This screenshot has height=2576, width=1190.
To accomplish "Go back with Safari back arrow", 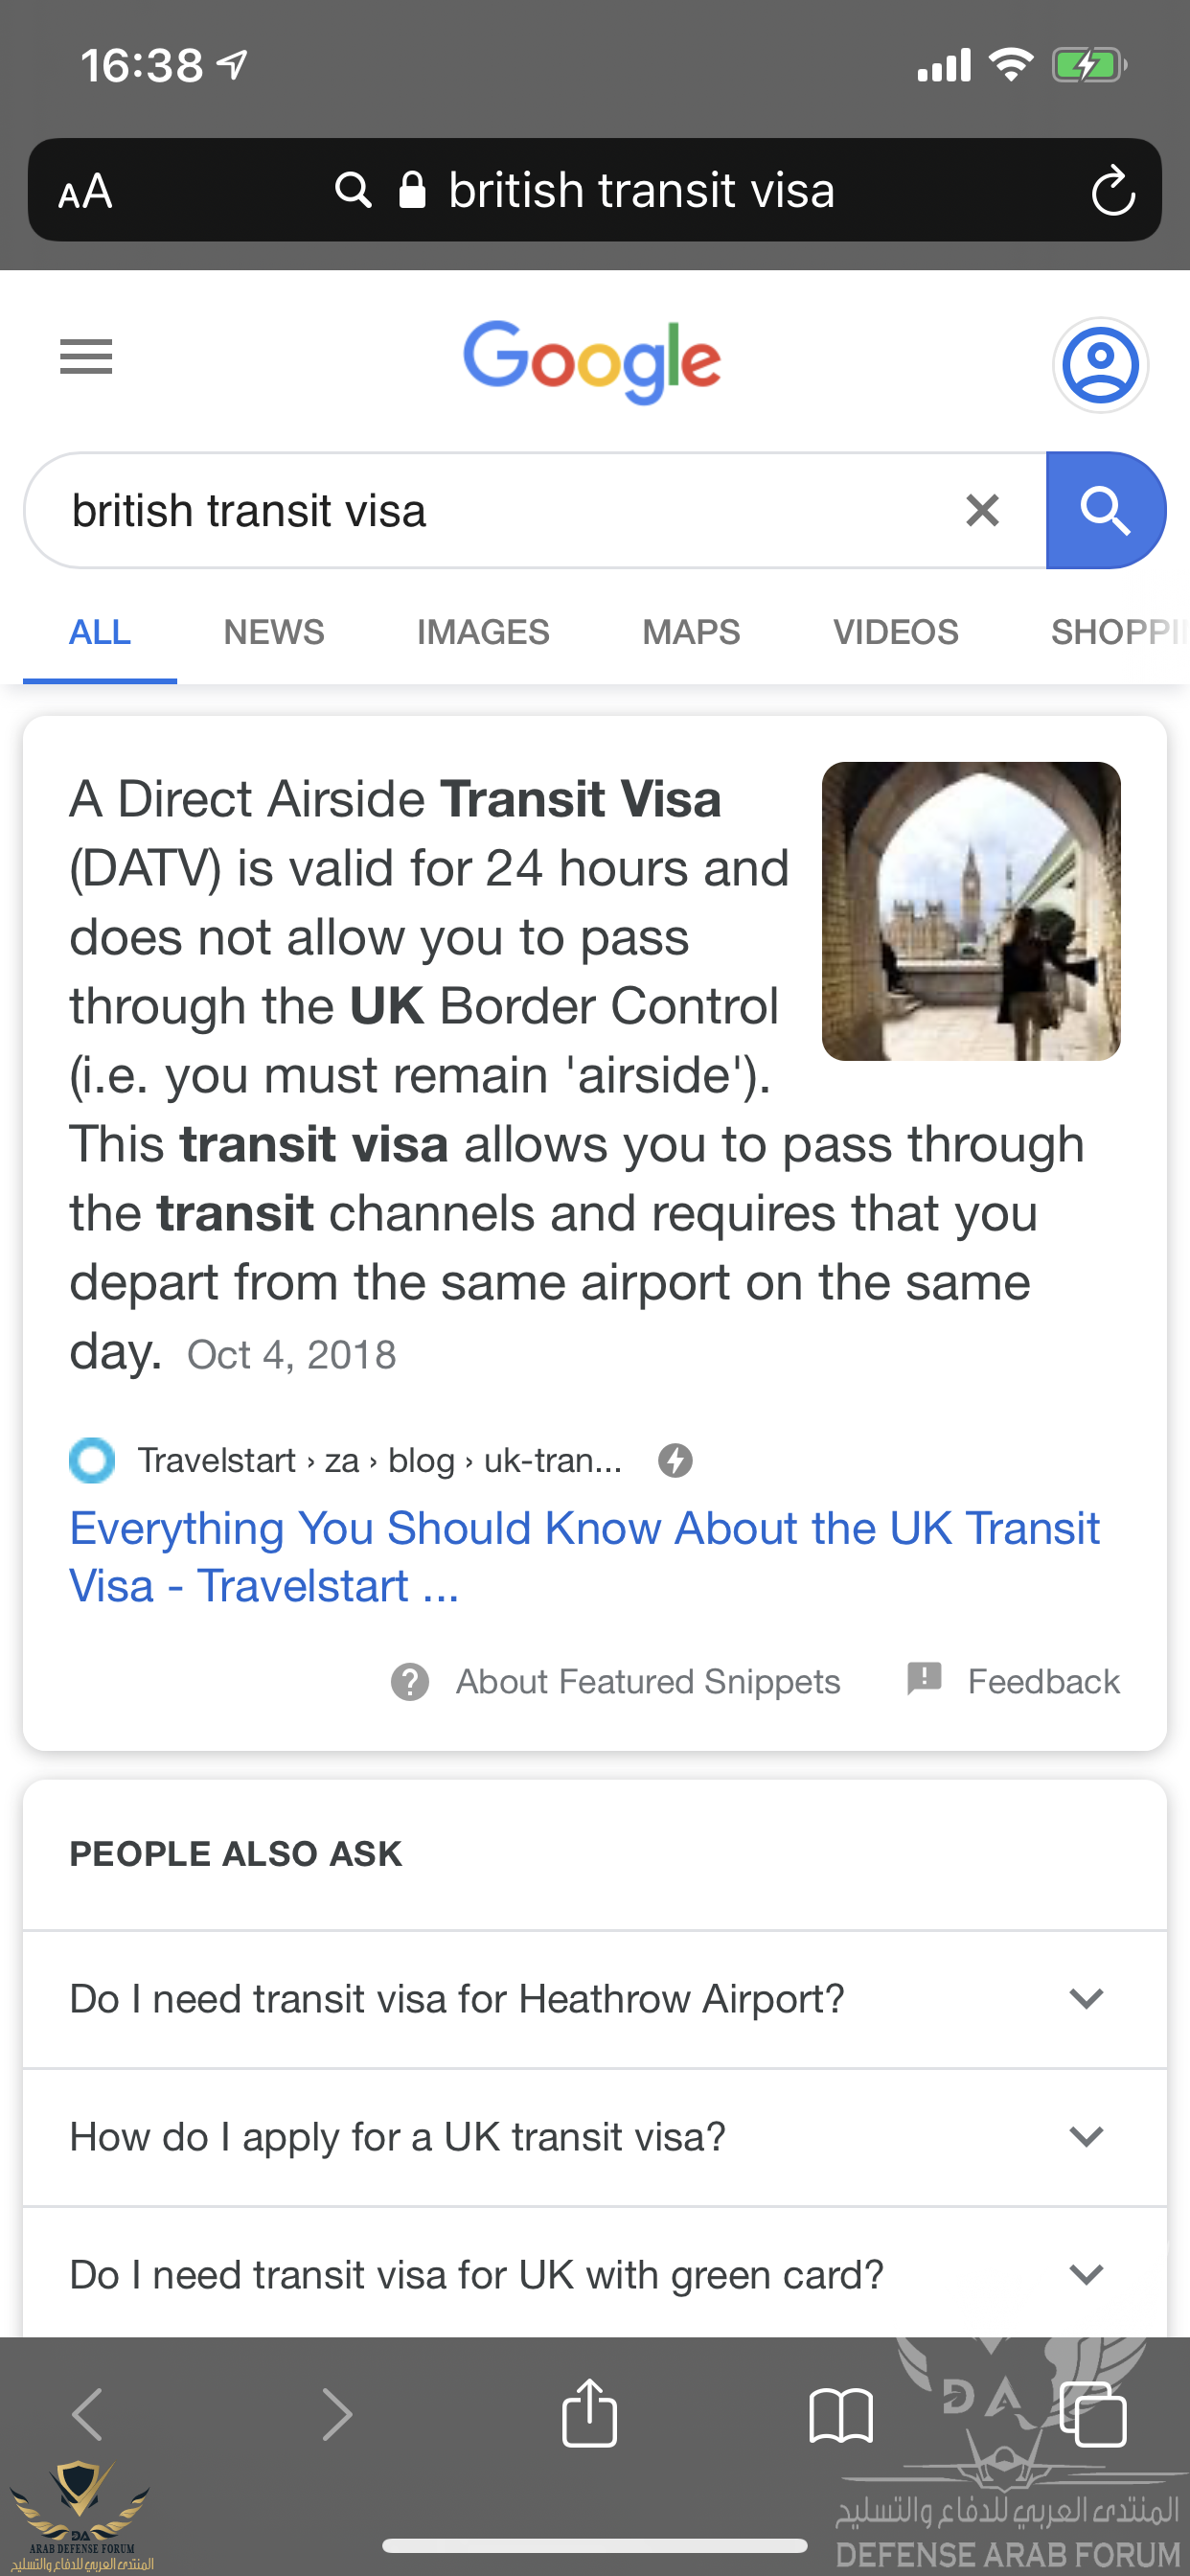I will pos(88,2414).
